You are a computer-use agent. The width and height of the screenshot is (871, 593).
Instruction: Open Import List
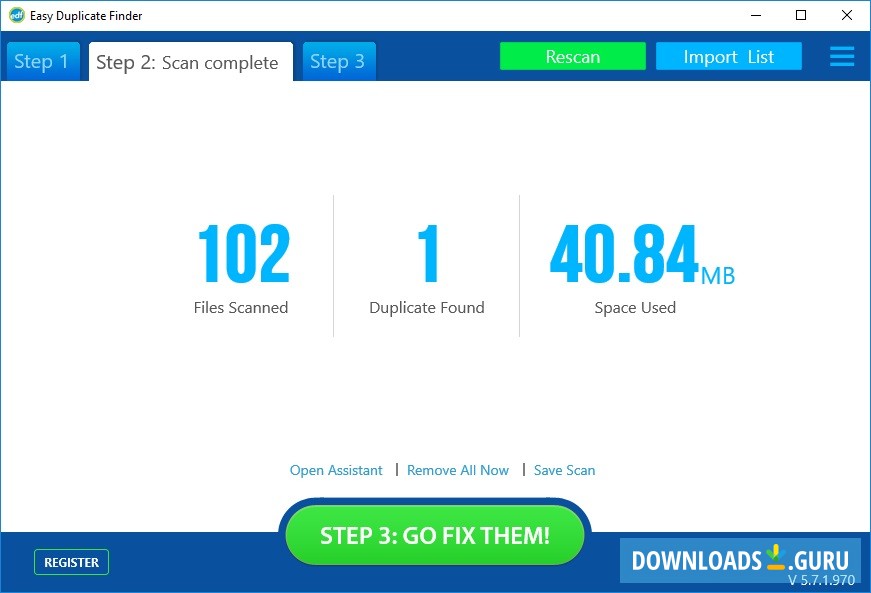pos(728,56)
